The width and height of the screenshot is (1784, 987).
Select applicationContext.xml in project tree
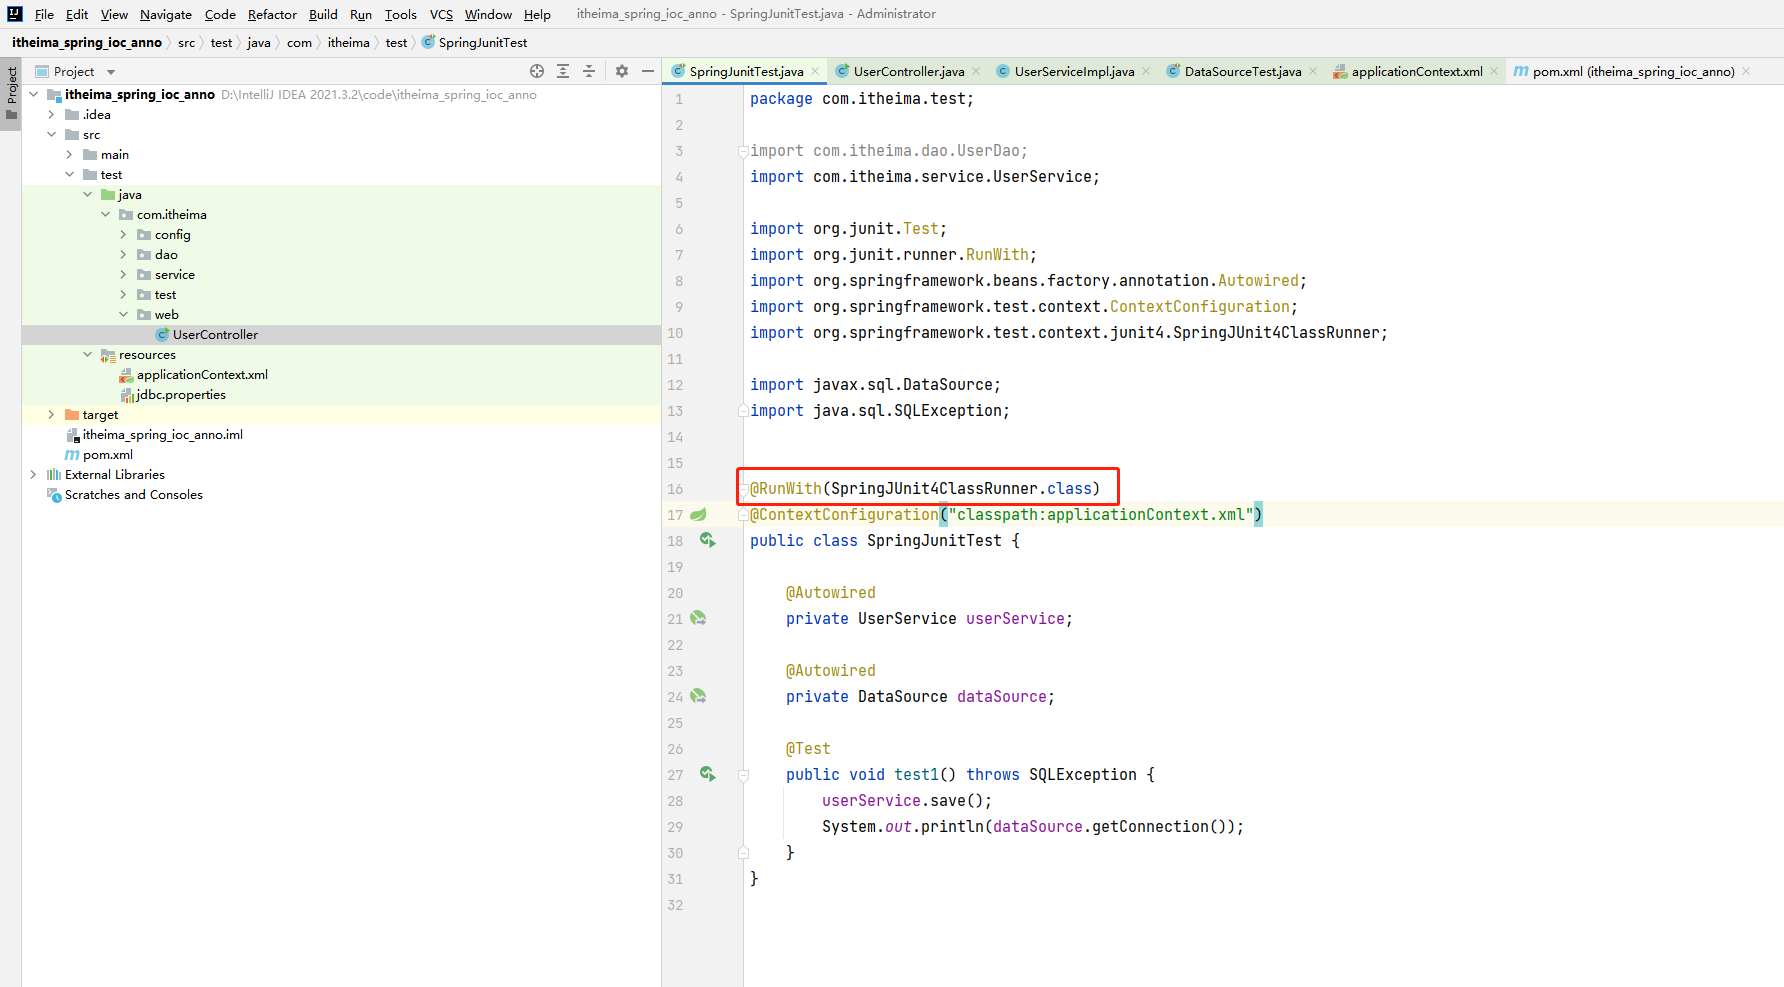pos(341,374)
